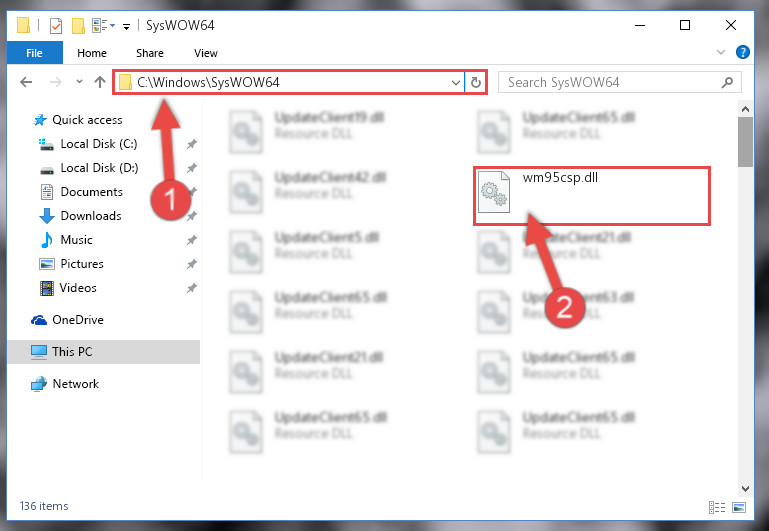
Task: Open the Help question mark icon
Action: [x=743, y=52]
